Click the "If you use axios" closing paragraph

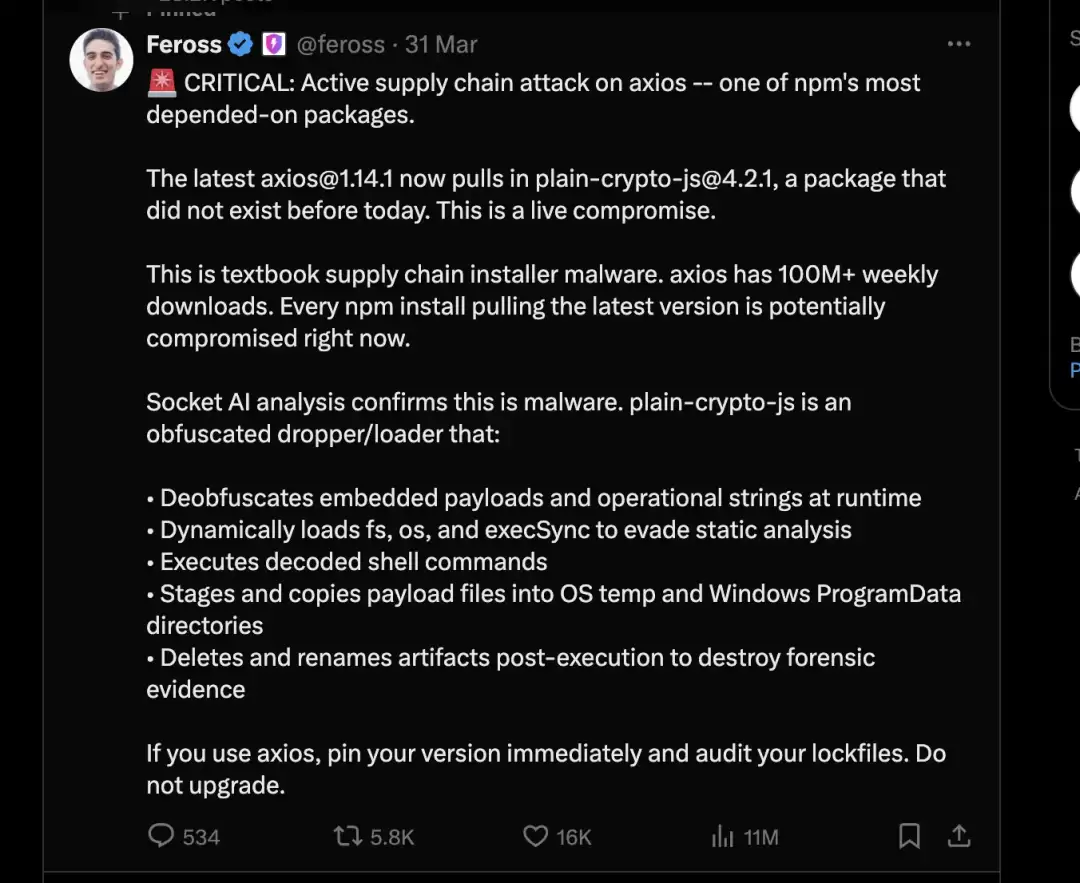coord(545,769)
